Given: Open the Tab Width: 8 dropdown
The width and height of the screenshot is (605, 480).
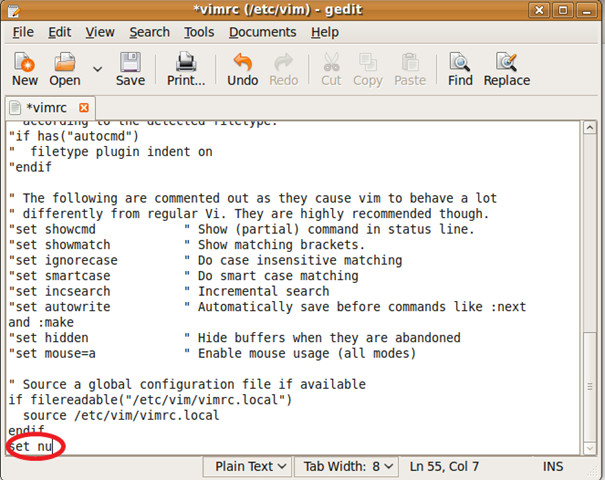Looking at the screenshot, I should (346, 466).
